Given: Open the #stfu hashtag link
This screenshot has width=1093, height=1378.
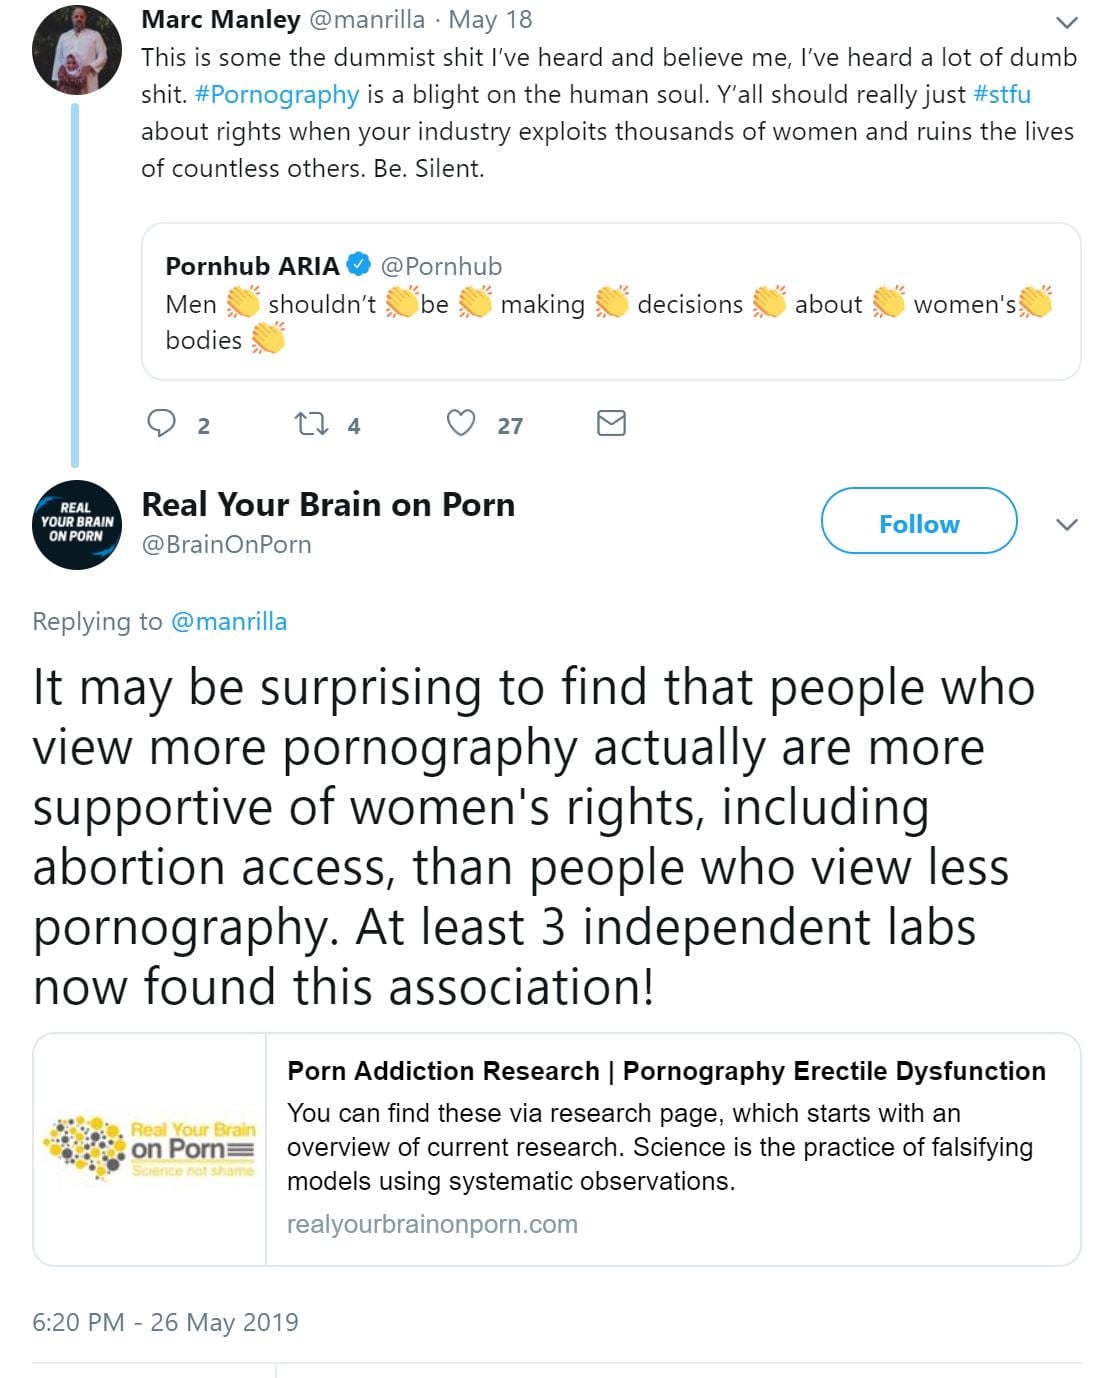Looking at the screenshot, I should (x=1001, y=95).
